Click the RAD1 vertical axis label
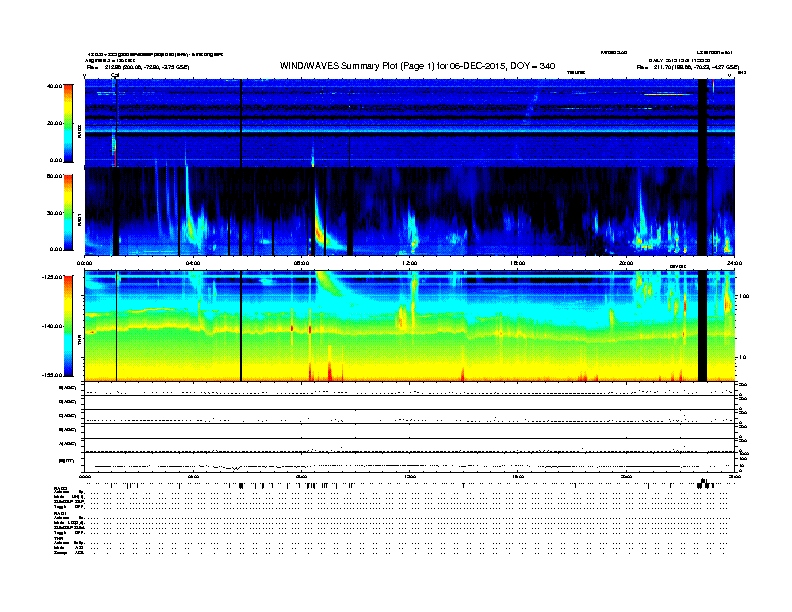Viewport: 792px width, 612px height. (79, 219)
